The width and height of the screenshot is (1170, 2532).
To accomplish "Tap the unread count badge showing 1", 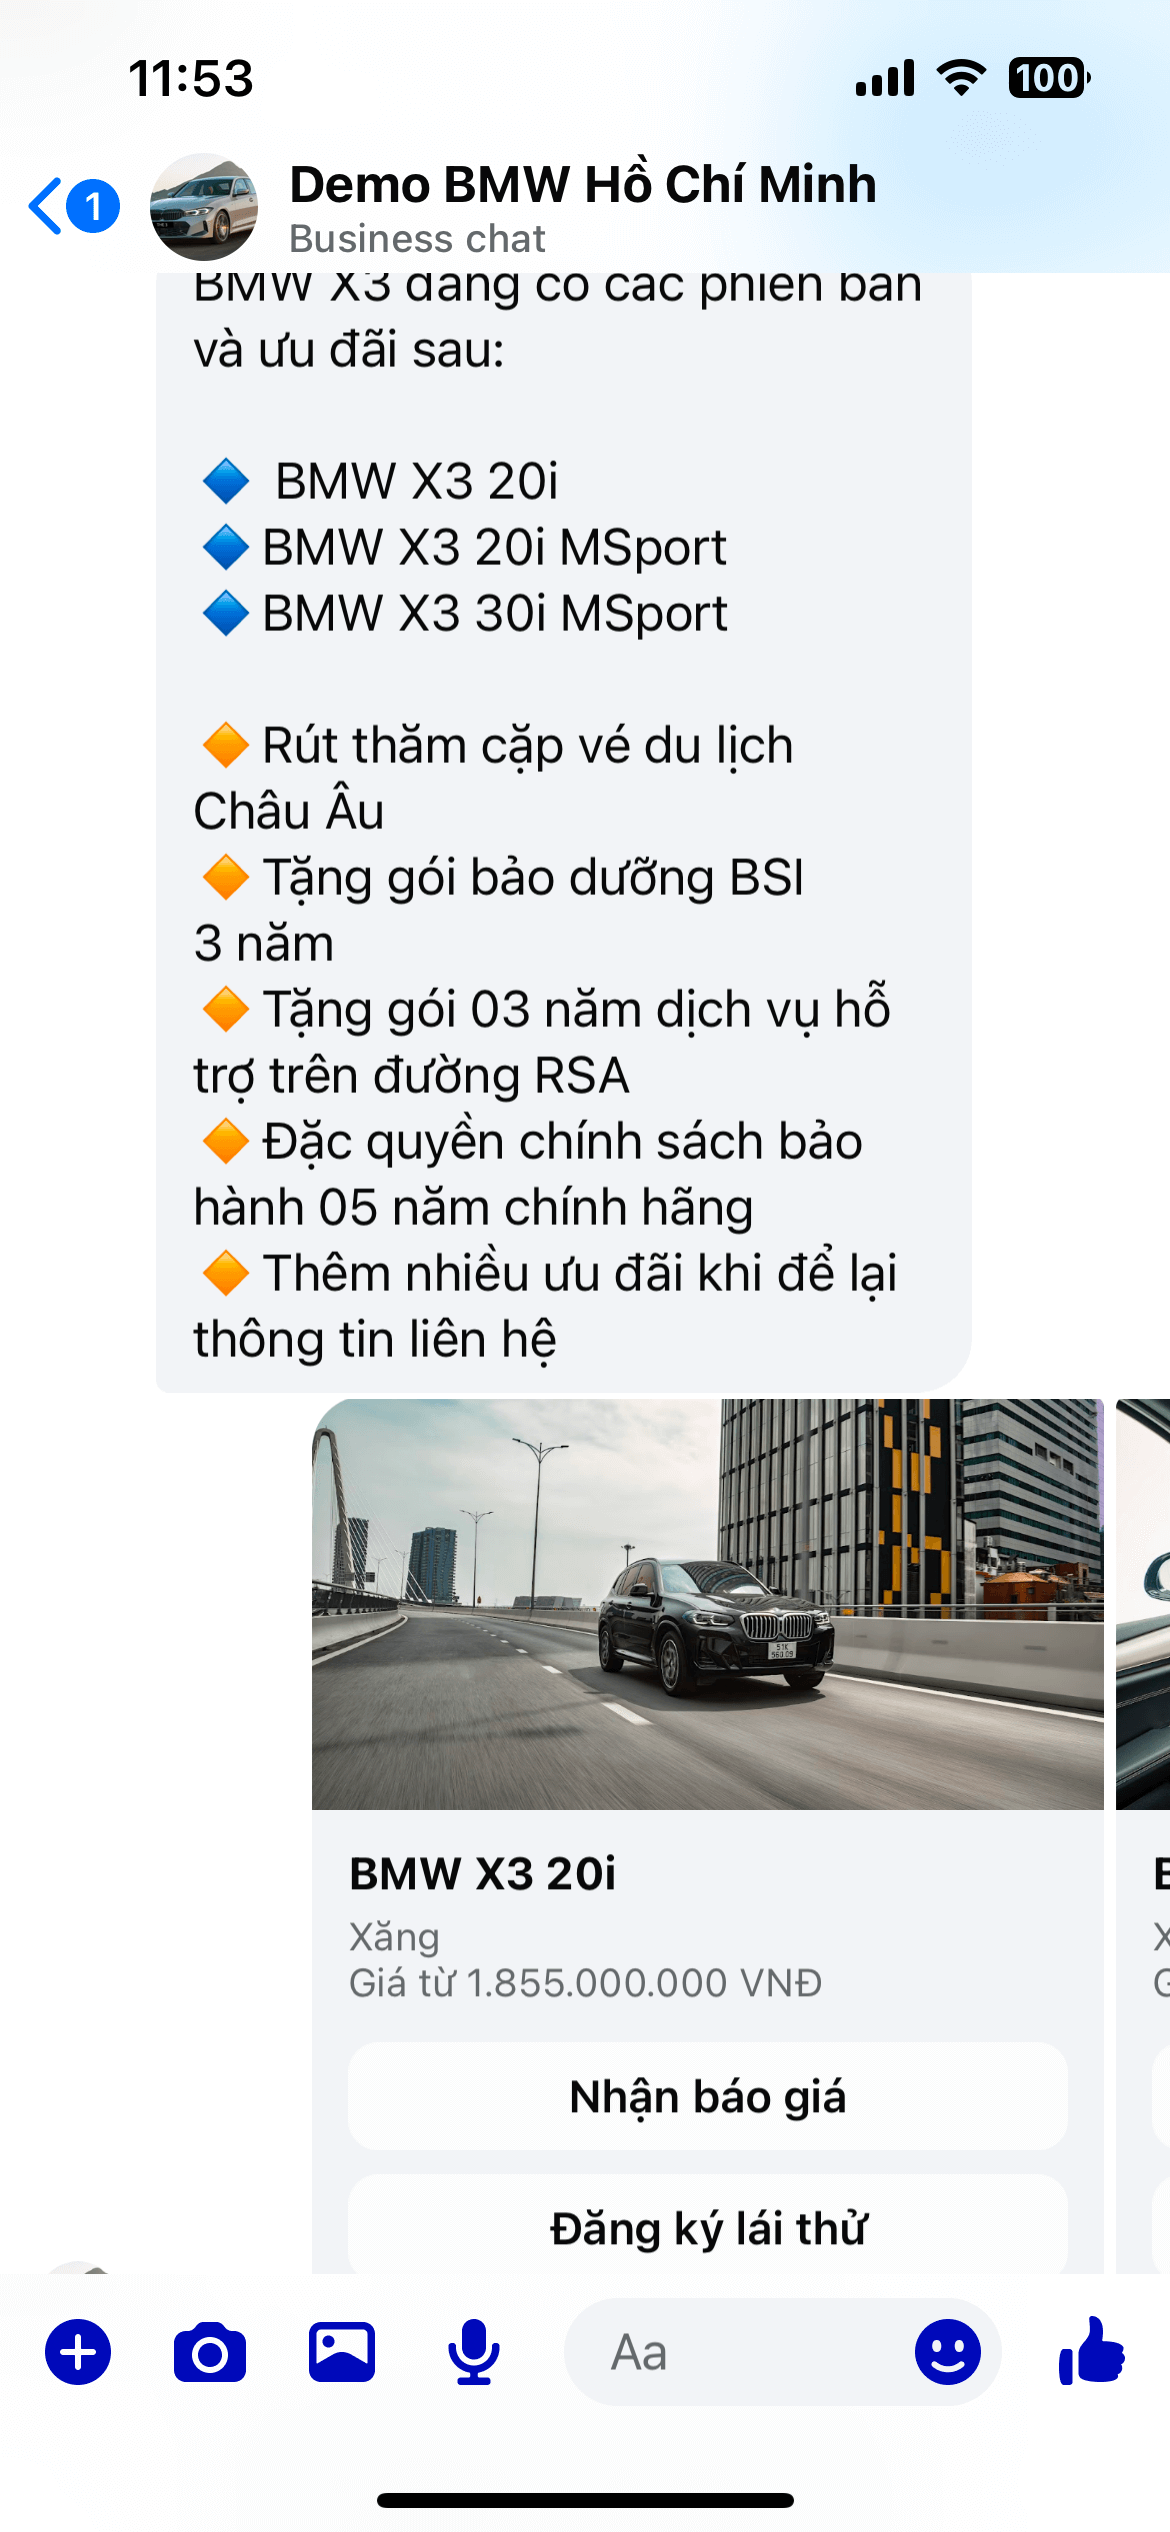I will [x=93, y=206].
